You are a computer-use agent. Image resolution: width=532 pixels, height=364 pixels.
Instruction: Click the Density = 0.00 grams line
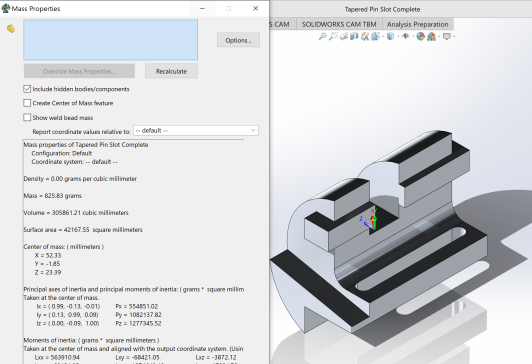tap(80, 179)
